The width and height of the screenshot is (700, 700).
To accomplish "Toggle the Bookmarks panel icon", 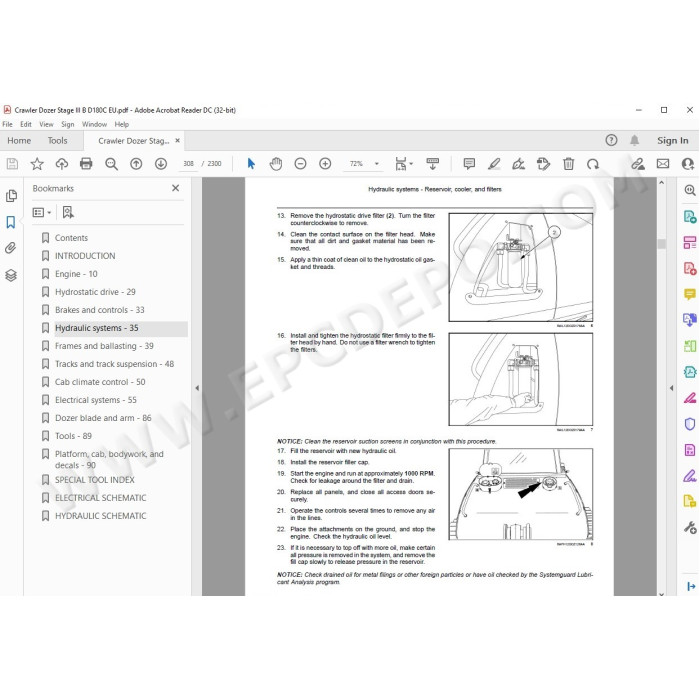I will pos(11,222).
